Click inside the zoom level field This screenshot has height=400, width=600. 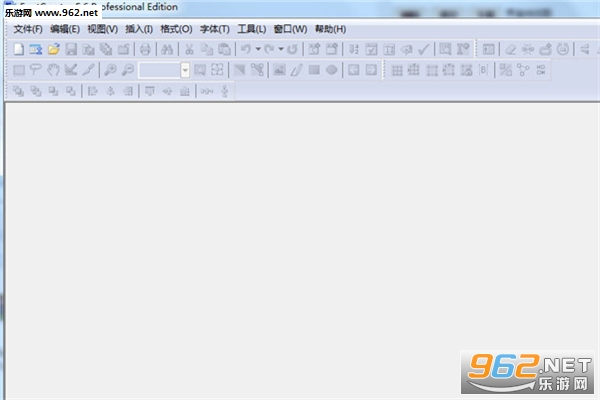click(160, 70)
